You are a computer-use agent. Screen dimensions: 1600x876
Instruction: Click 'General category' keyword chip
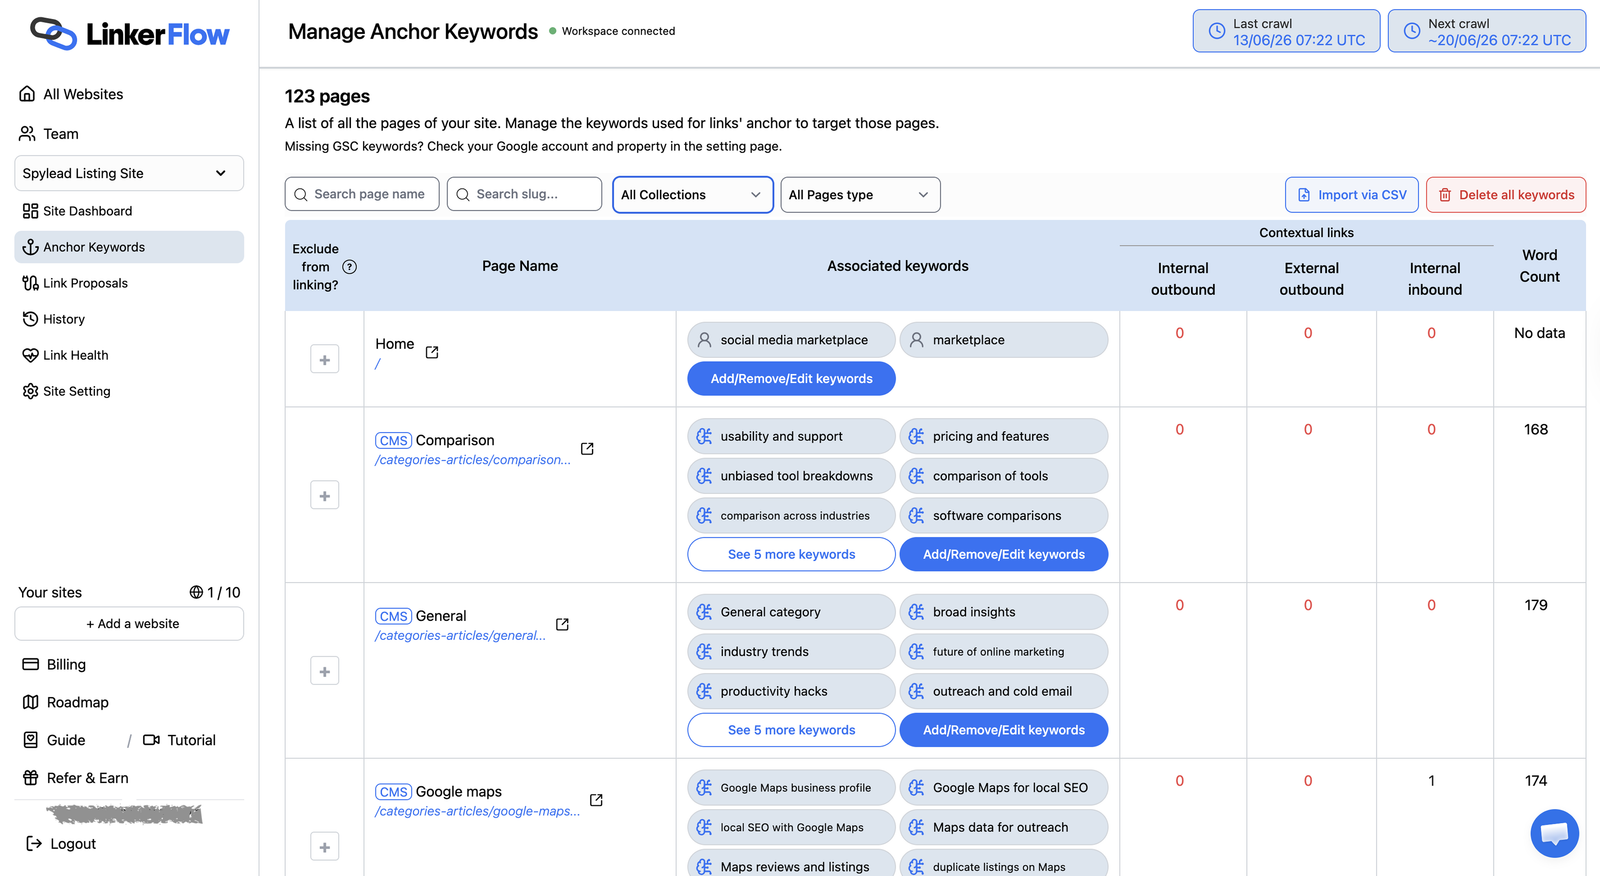(x=791, y=612)
